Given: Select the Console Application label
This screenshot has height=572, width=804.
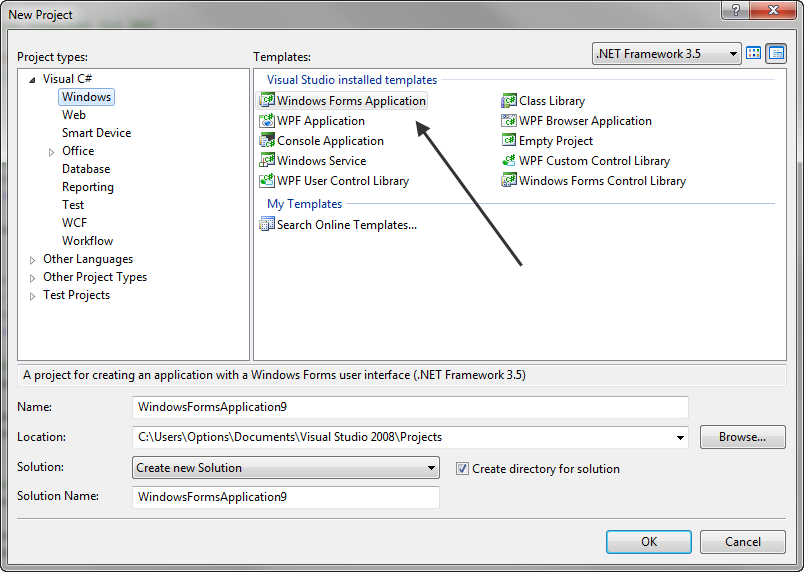Looking at the screenshot, I should (x=330, y=140).
